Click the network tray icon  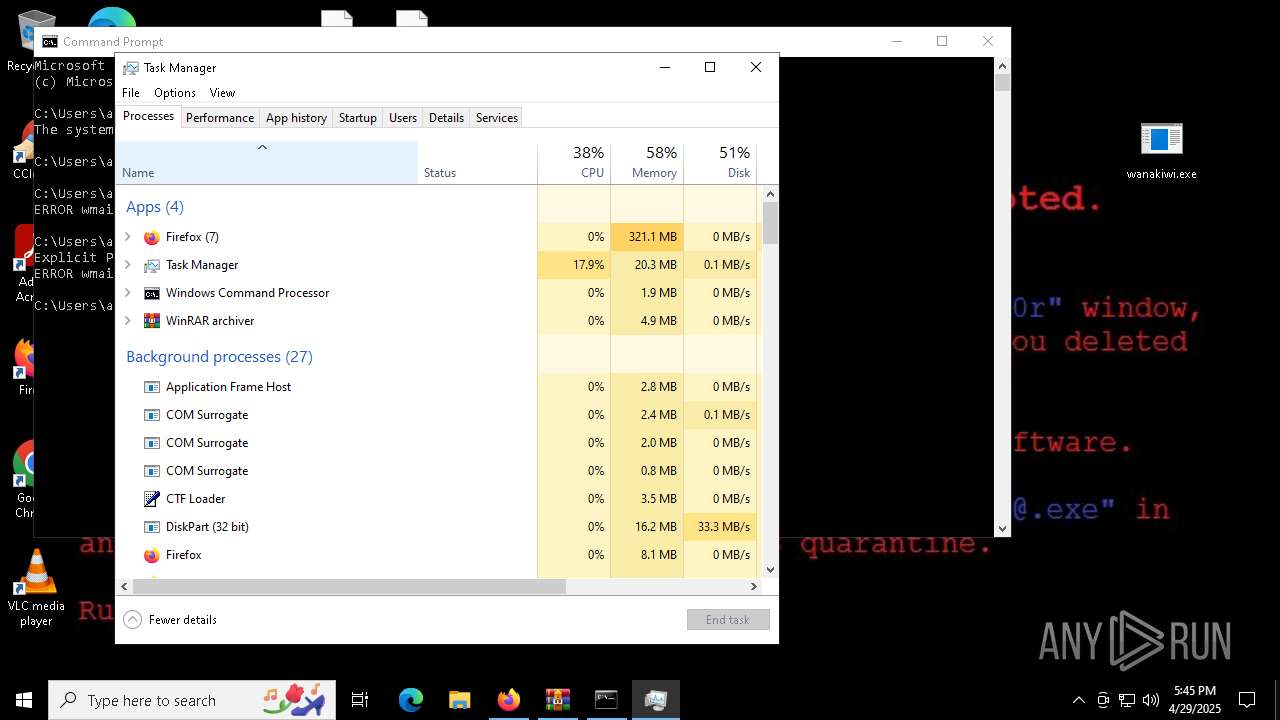click(1127, 700)
